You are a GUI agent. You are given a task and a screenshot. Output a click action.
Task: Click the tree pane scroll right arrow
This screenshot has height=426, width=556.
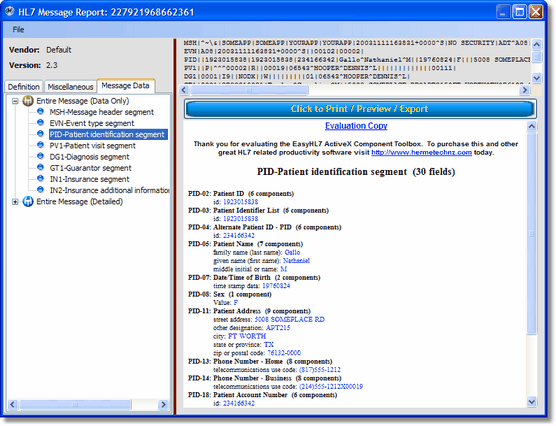tap(163, 404)
